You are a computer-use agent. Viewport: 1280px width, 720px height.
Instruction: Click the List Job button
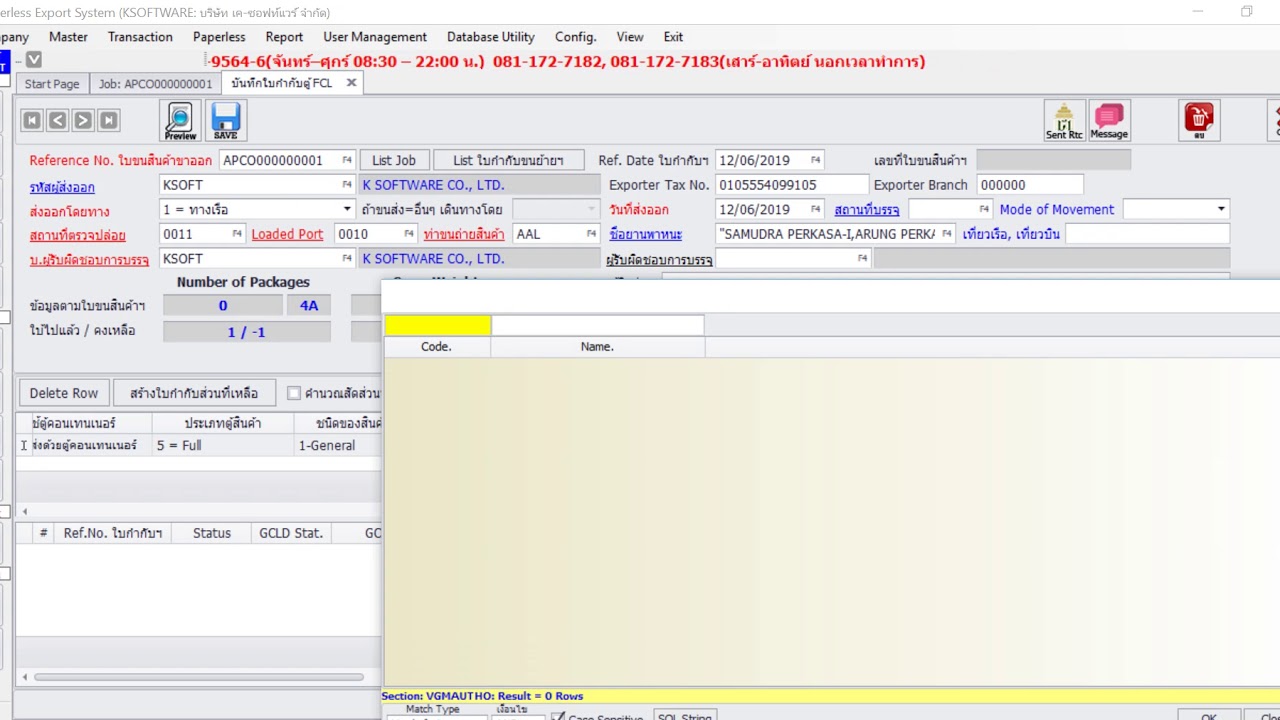[394, 160]
